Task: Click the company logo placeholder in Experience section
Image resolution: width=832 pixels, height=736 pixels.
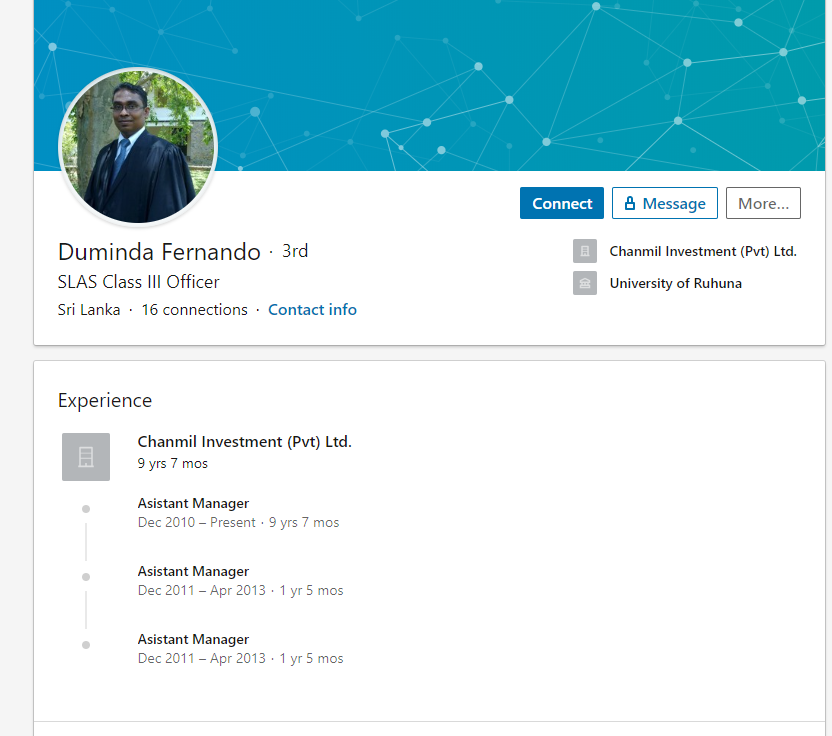Action: (86, 457)
